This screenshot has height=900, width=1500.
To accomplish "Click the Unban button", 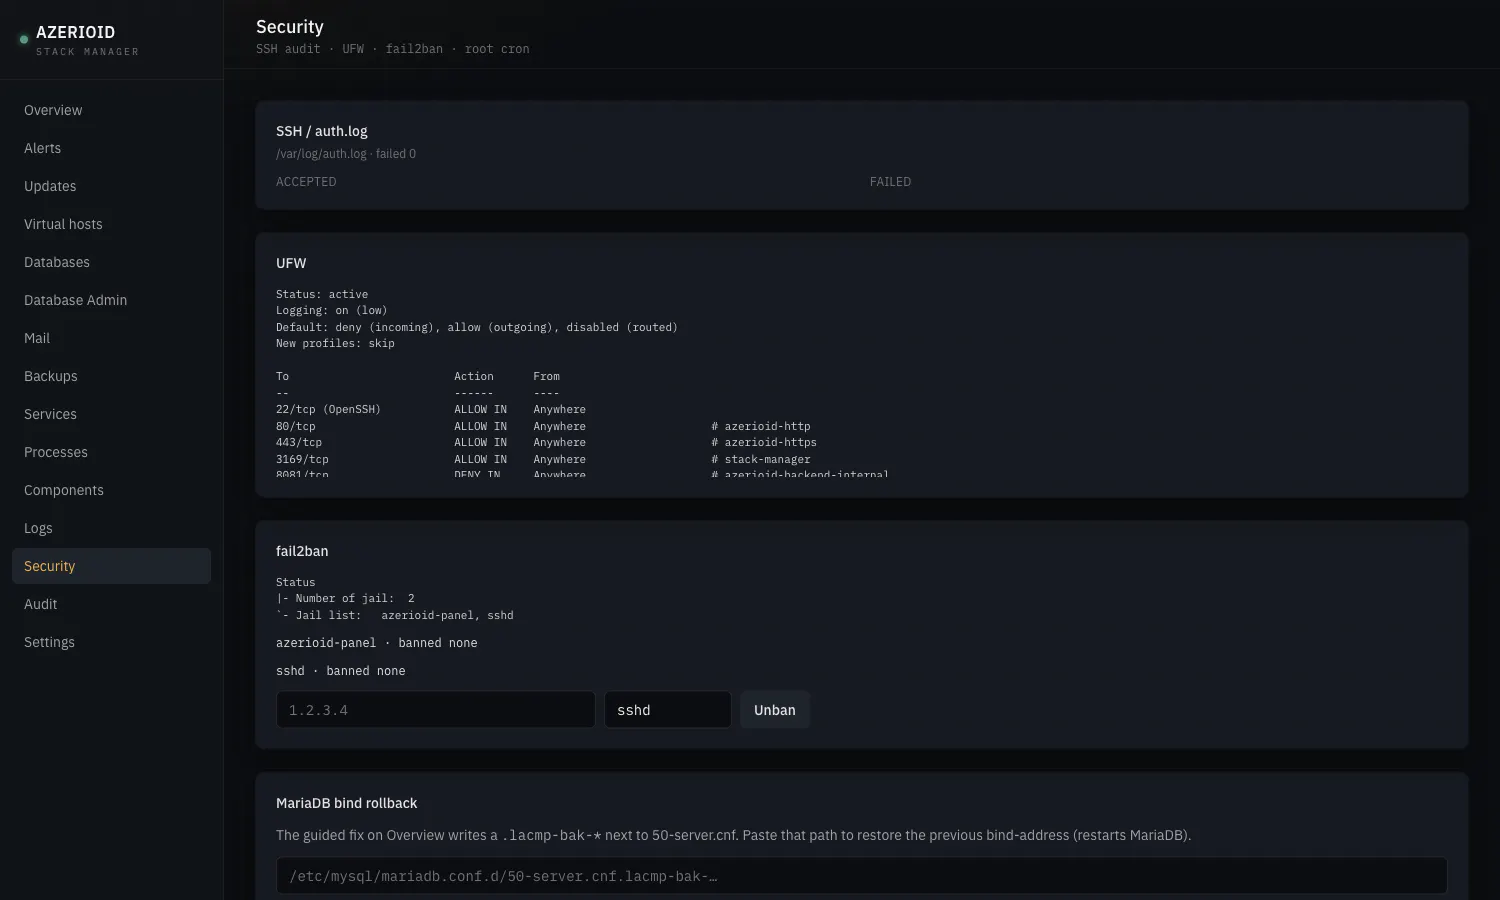I will point(775,710).
